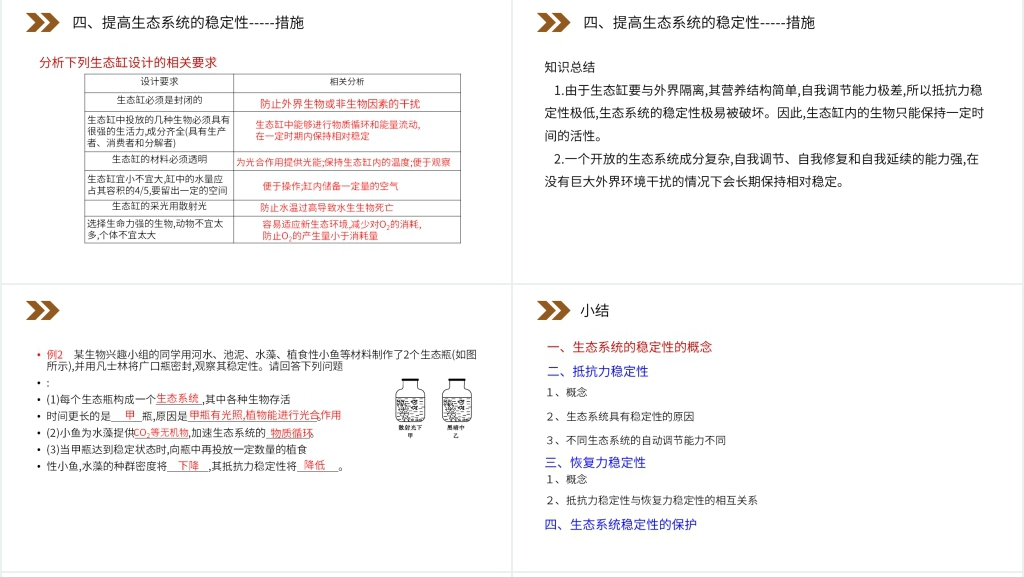Click the chevron arrows icon on top-right slide

[553, 22]
